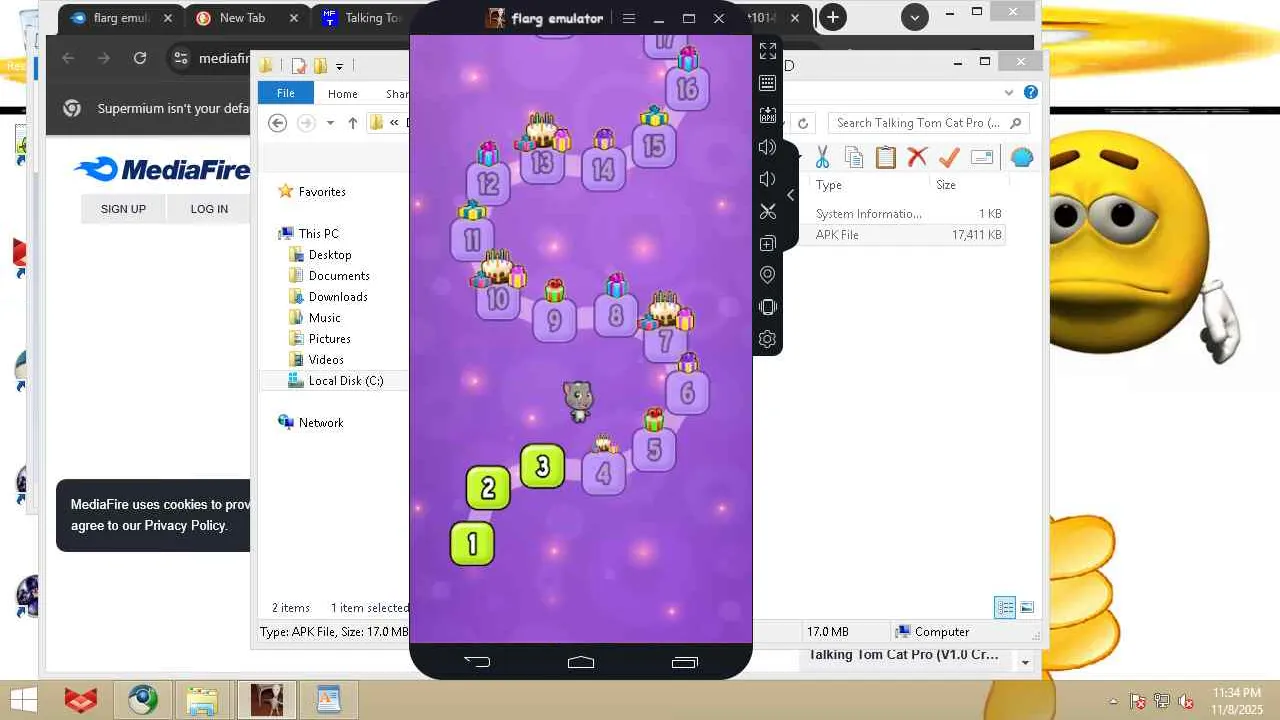This screenshot has width=1280, height=720.
Task: Go up one folder in Explorer
Action: pos(352,123)
